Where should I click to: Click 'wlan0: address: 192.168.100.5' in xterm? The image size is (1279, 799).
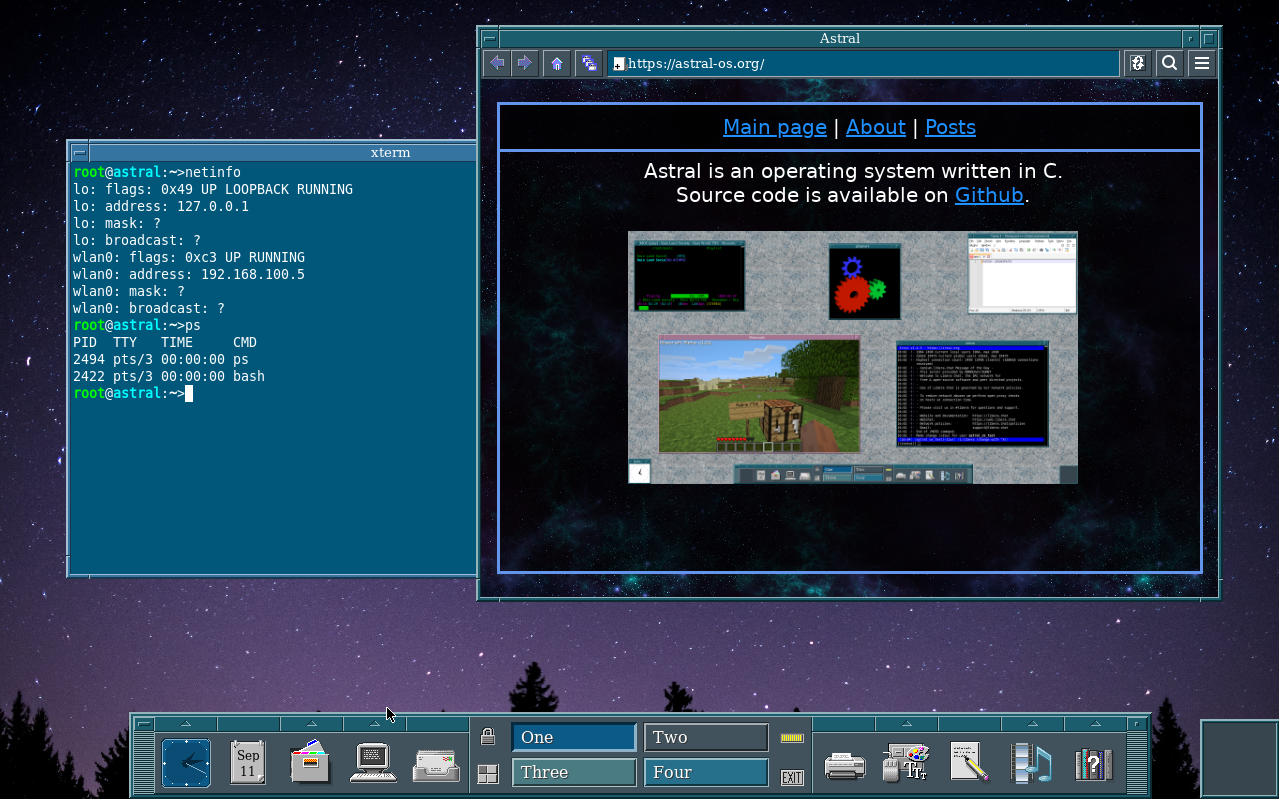(189, 274)
